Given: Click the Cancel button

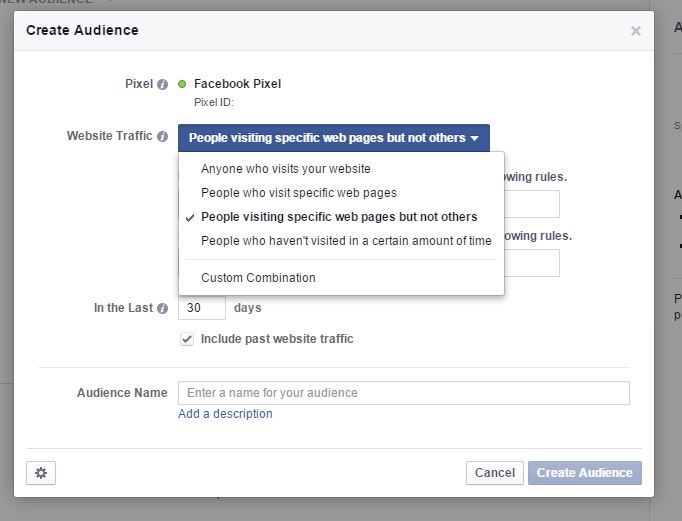Looking at the screenshot, I should coord(495,473).
